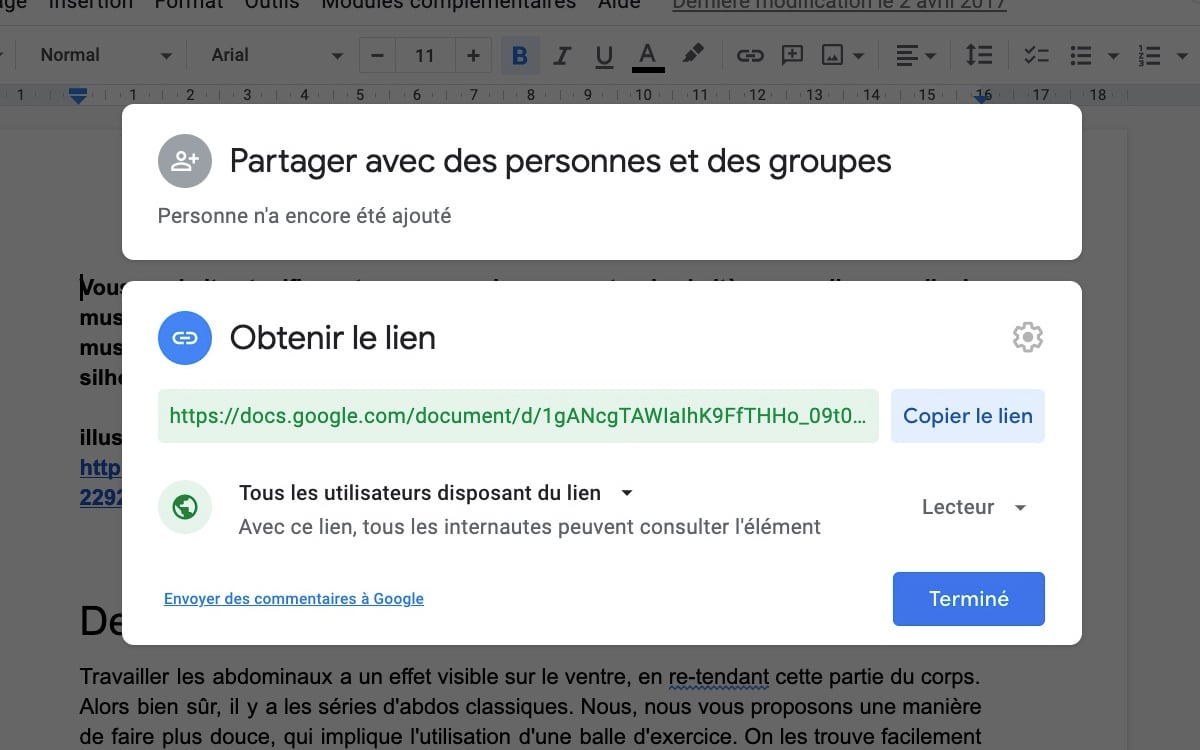Image resolution: width=1200 pixels, height=750 pixels.
Task: Click the bulleted list icon
Action: 1080,56
